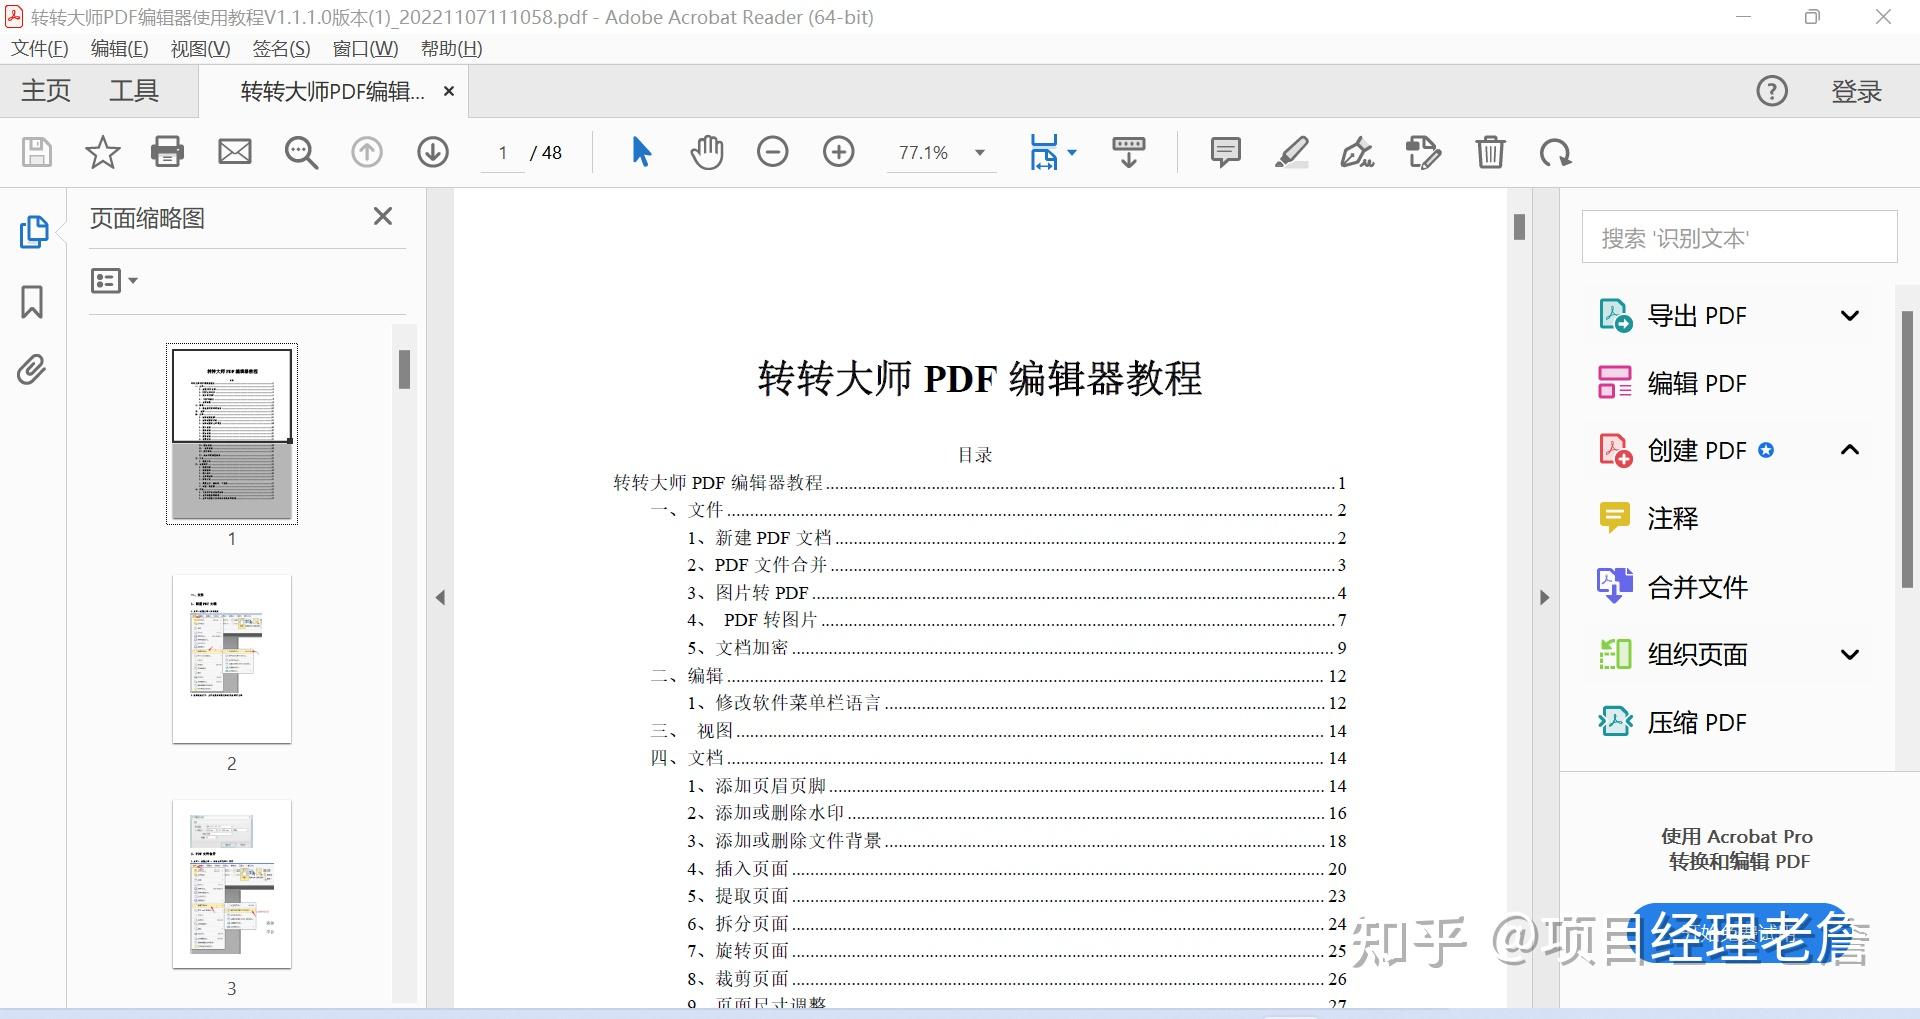
Task: Click the Print icon
Action: pyautogui.click(x=167, y=152)
